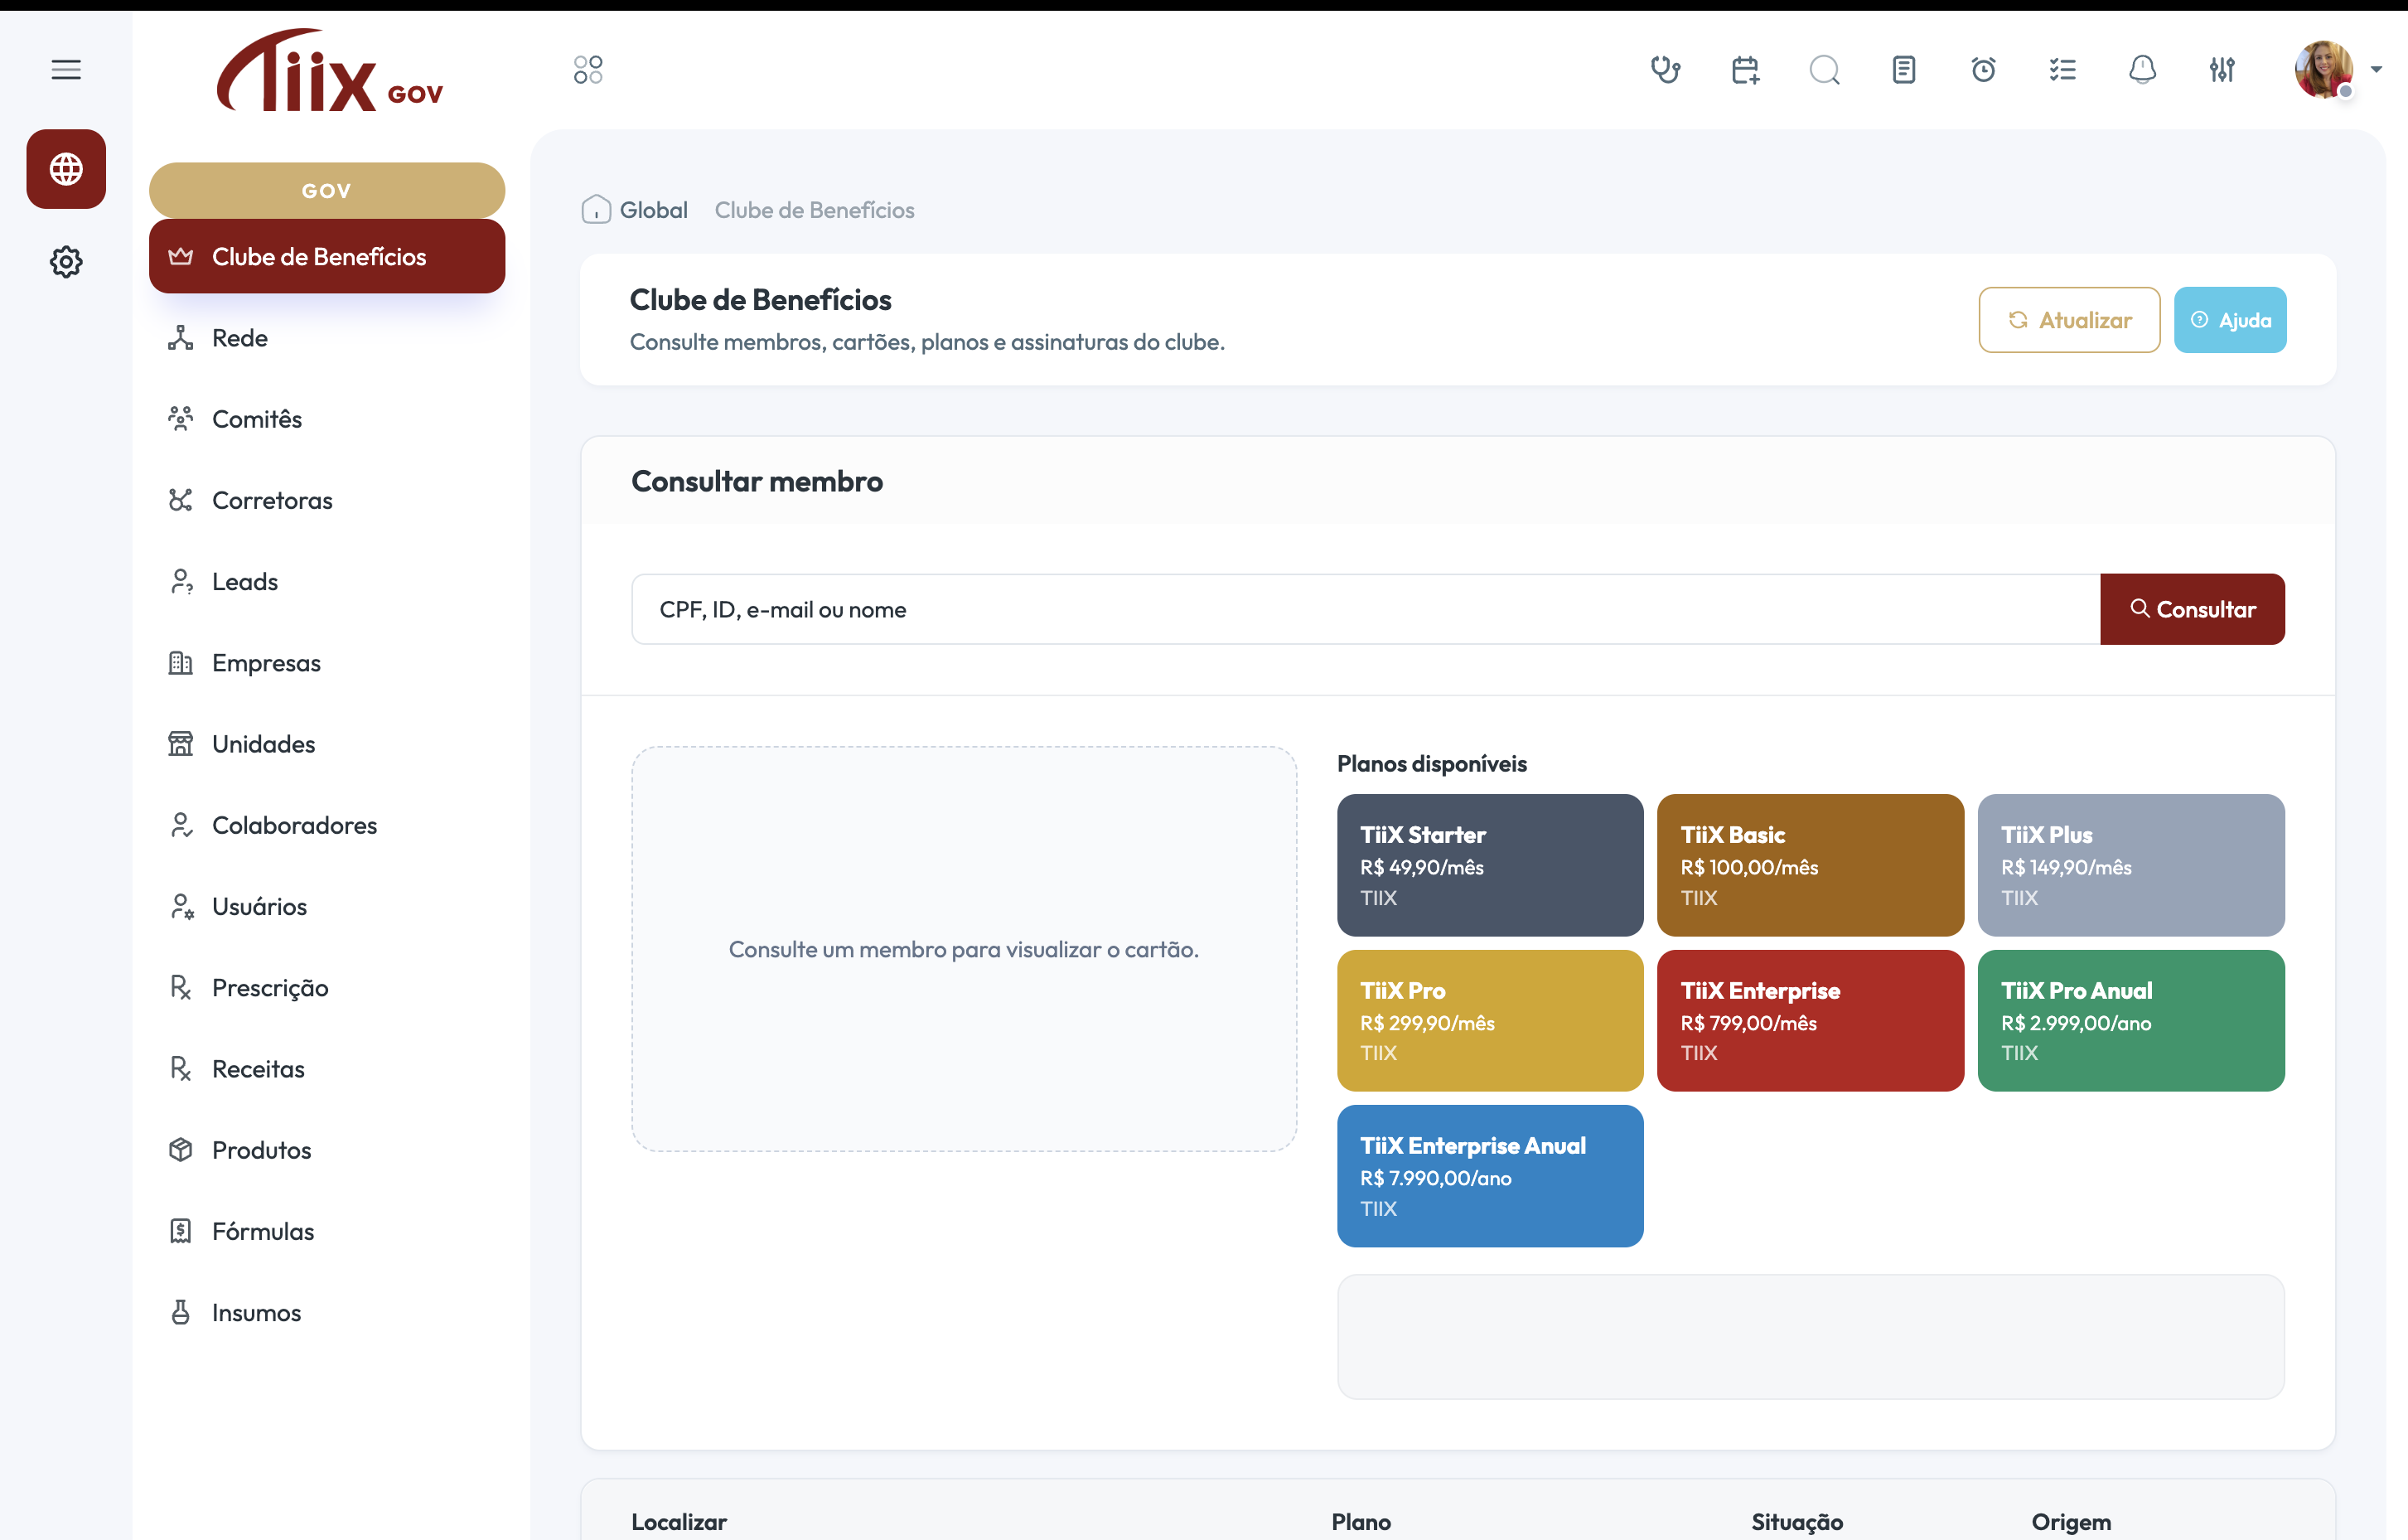
Task: Select the TiiX Plus plan card
Action: pos(2131,865)
